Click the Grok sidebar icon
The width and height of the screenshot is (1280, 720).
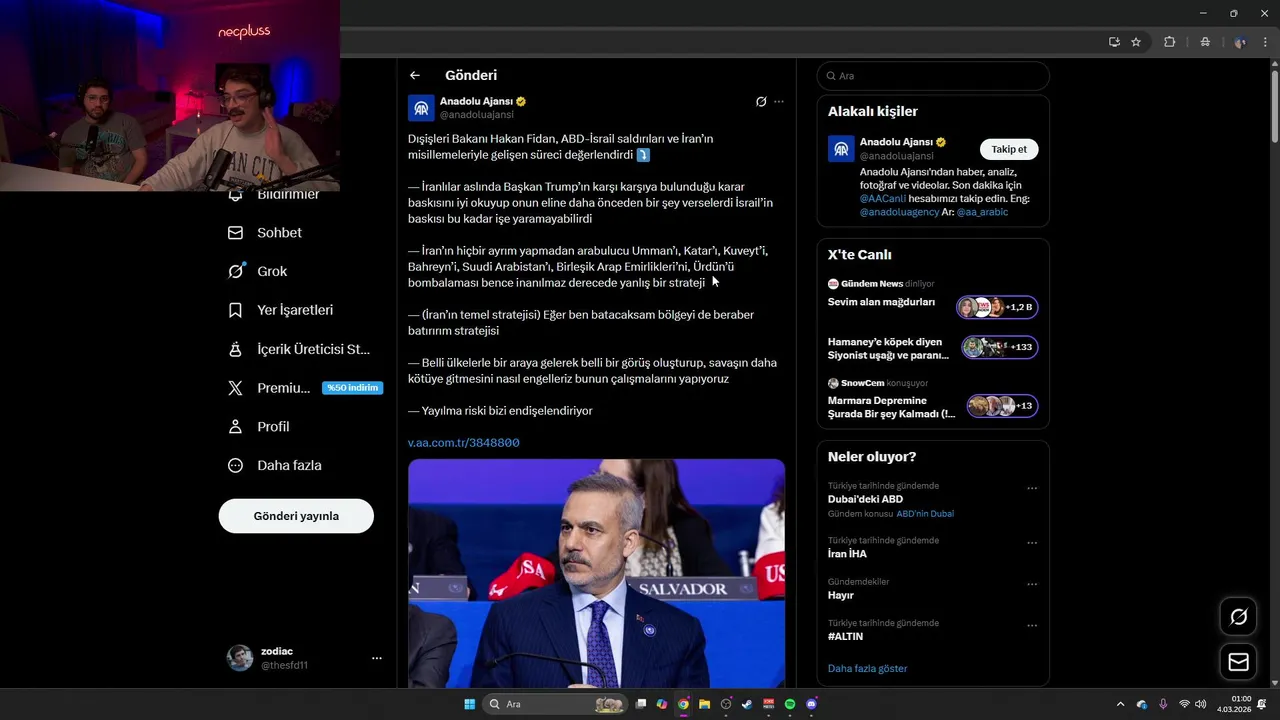click(236, 271)
